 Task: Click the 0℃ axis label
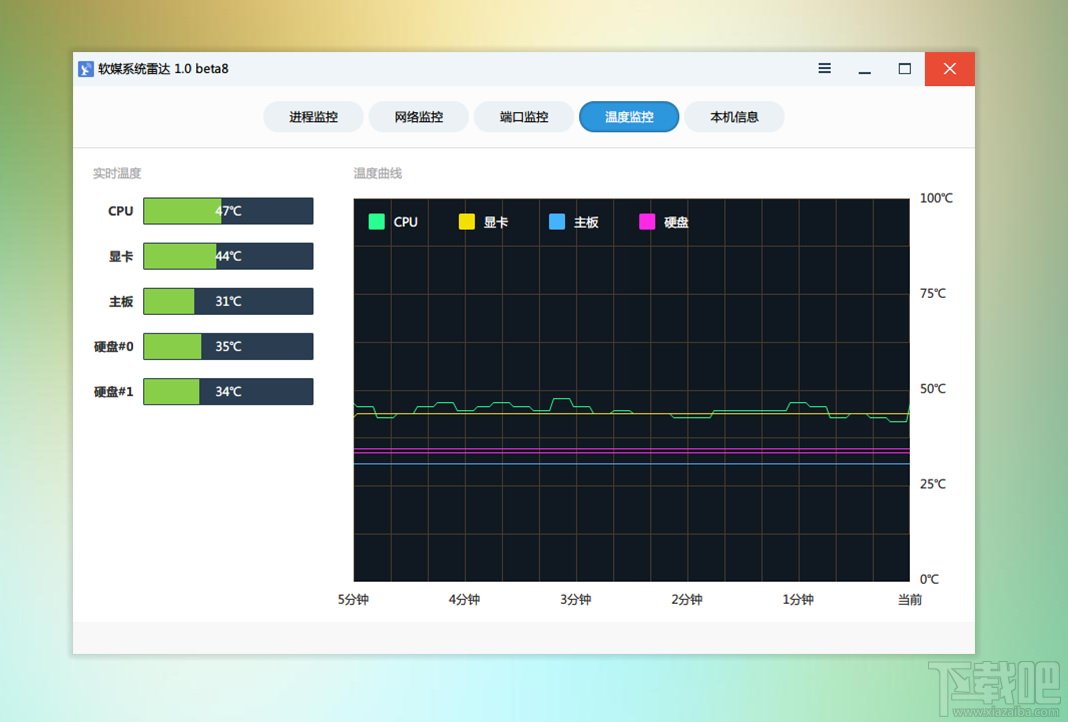tap(930, 580)
